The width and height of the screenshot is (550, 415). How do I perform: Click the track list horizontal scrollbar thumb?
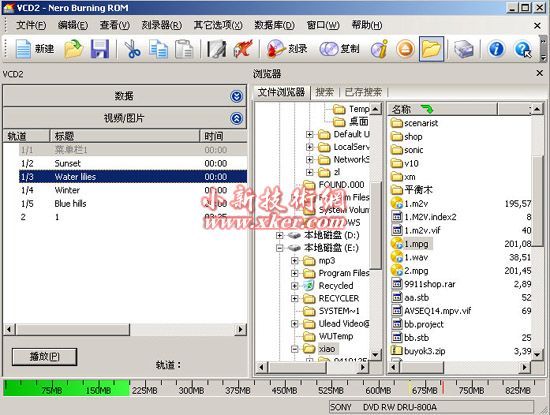(x=73, y=329)
